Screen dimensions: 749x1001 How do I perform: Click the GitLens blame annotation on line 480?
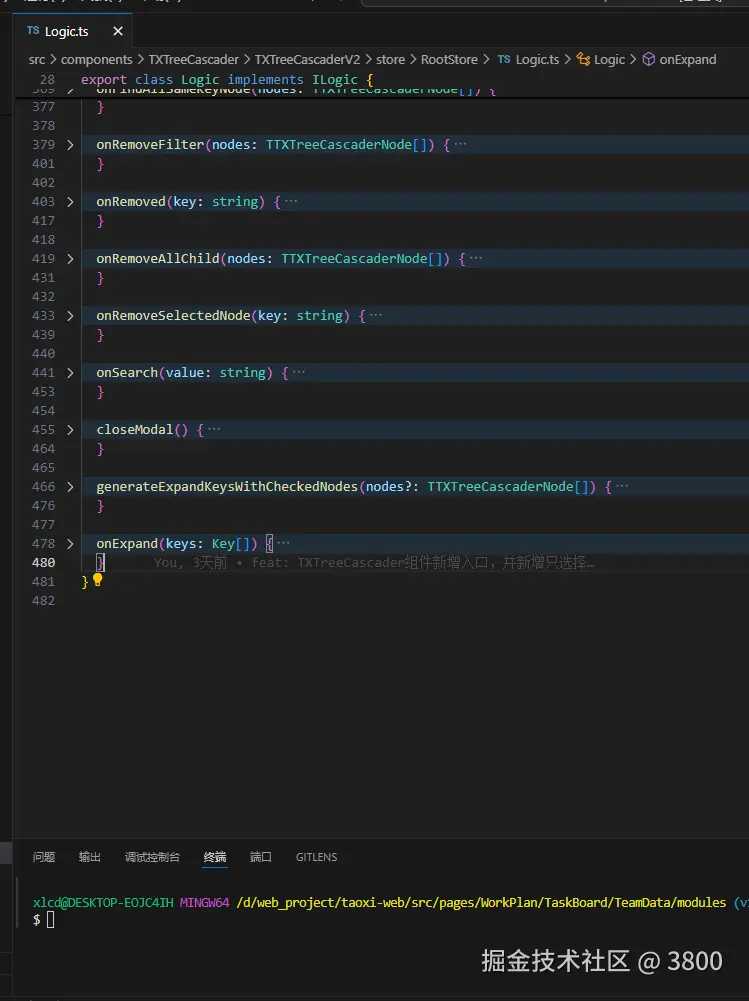(x=374, y=562)
